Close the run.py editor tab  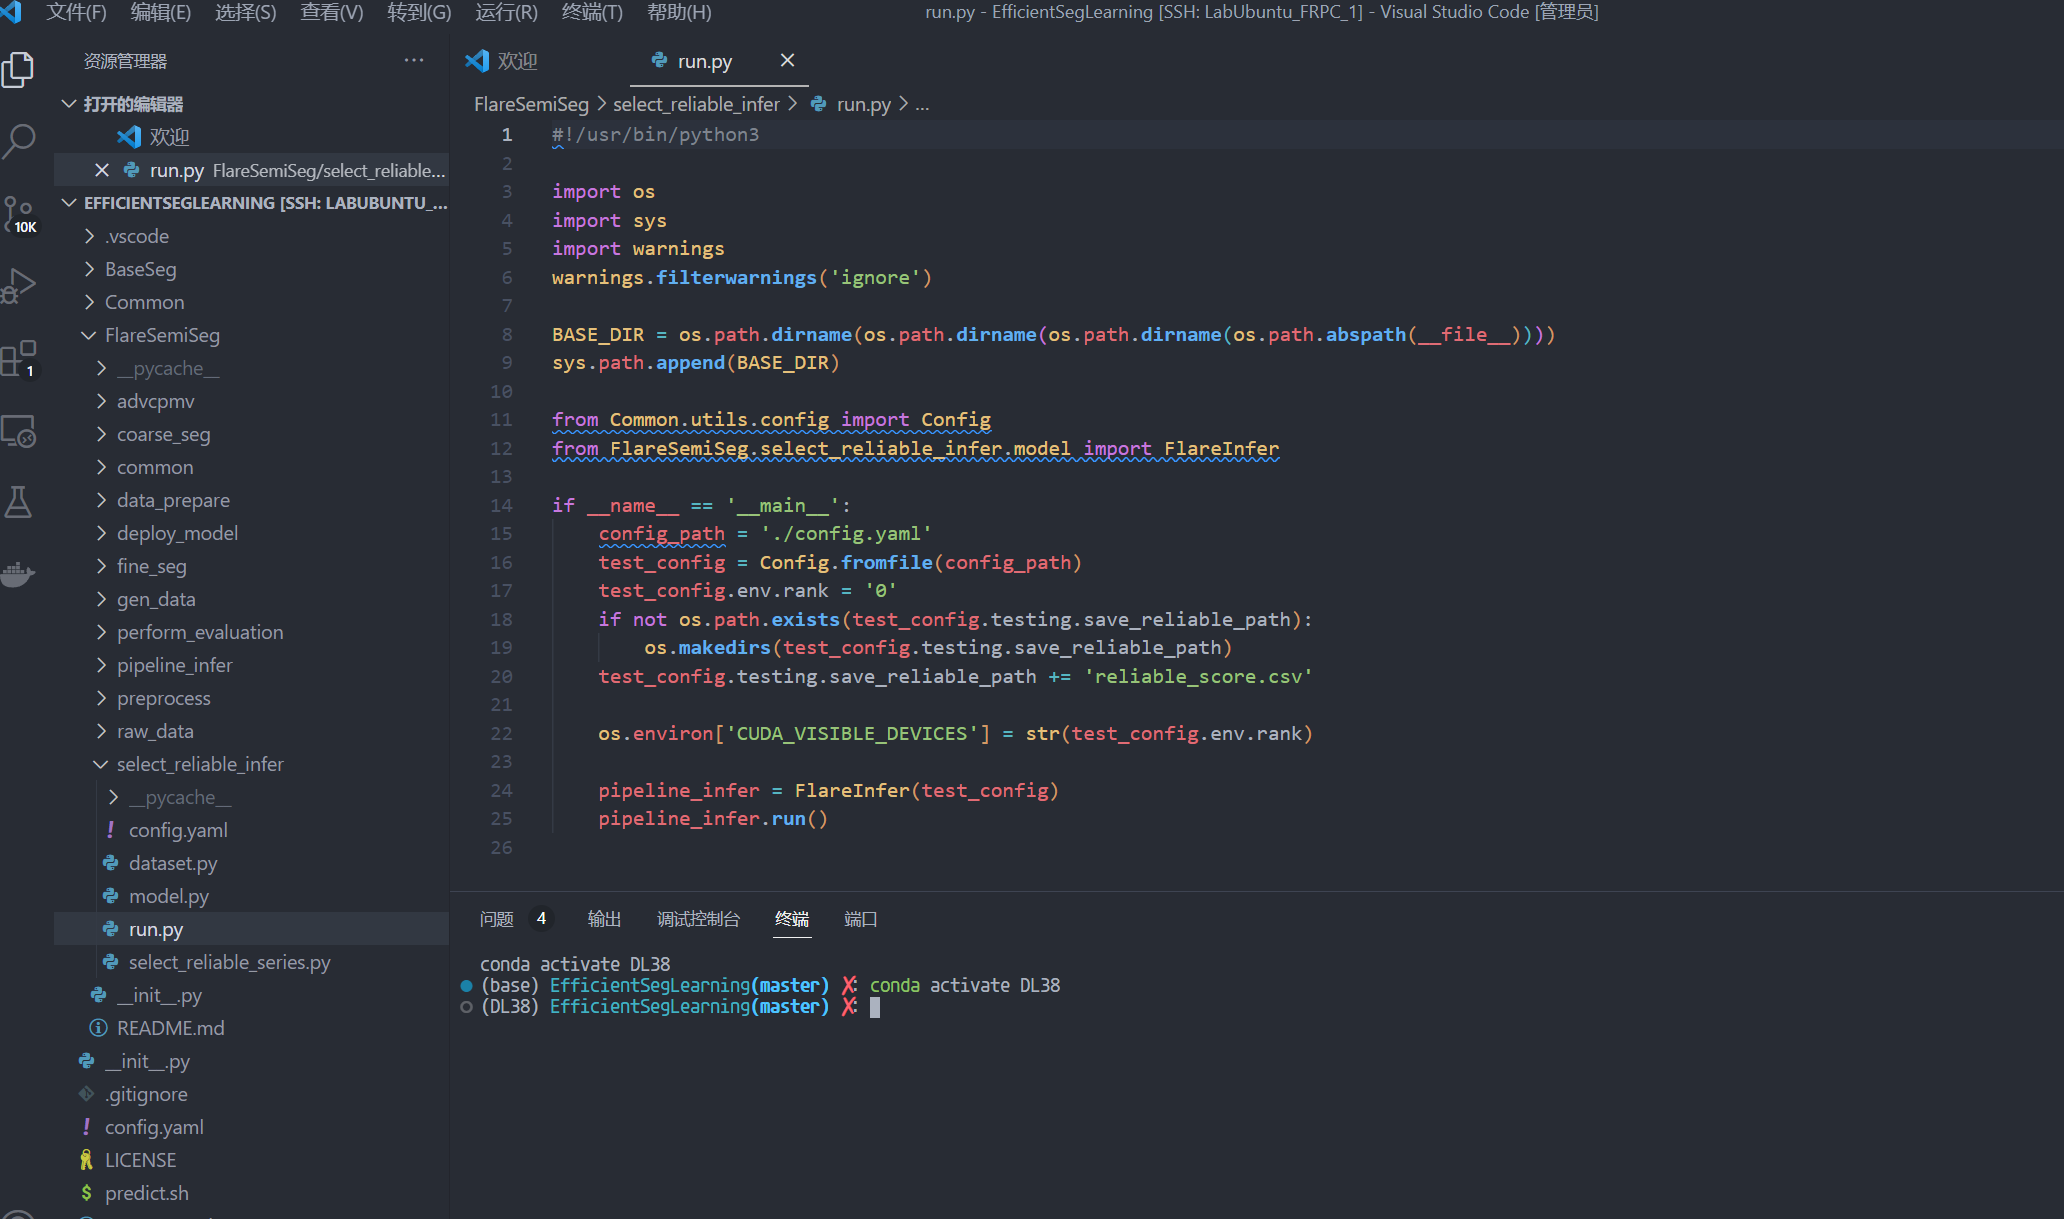pyautogui.click(x=787, y=61)
